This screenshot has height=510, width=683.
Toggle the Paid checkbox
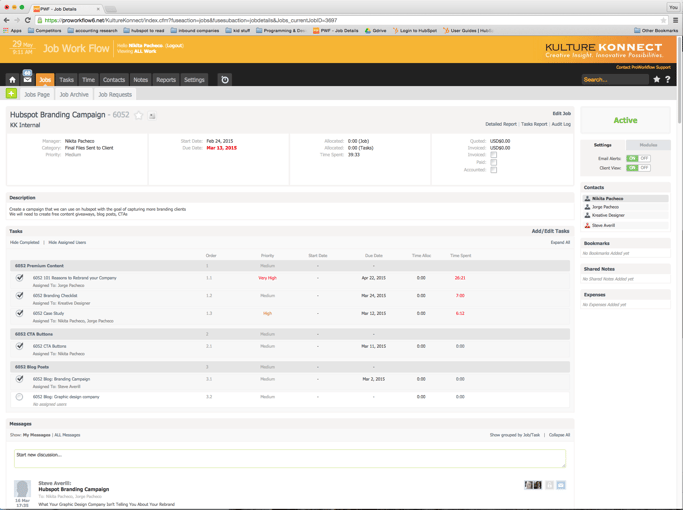(494, 162)
